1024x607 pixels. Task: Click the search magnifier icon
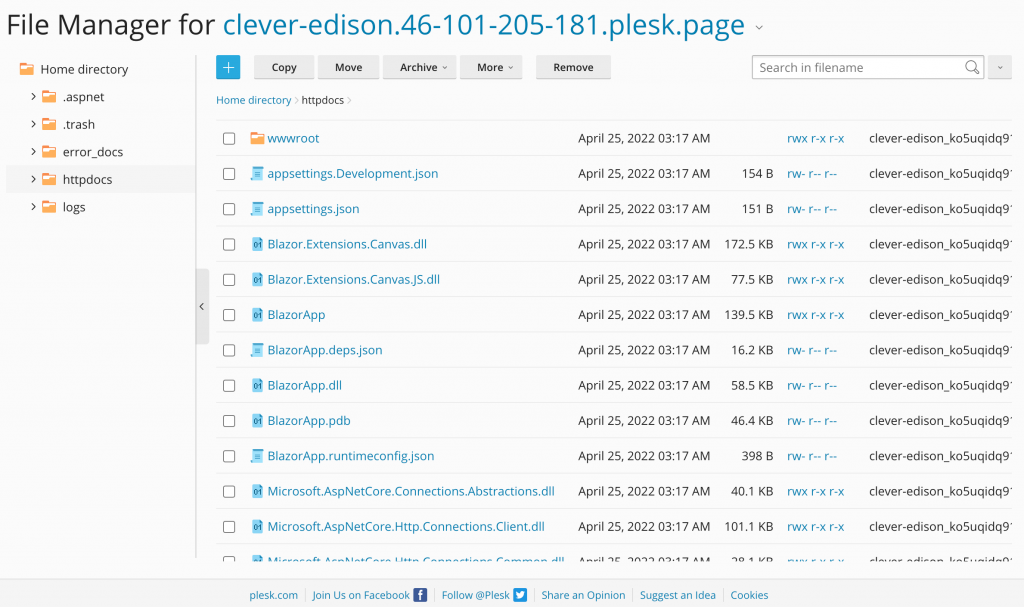coord(971,67)
